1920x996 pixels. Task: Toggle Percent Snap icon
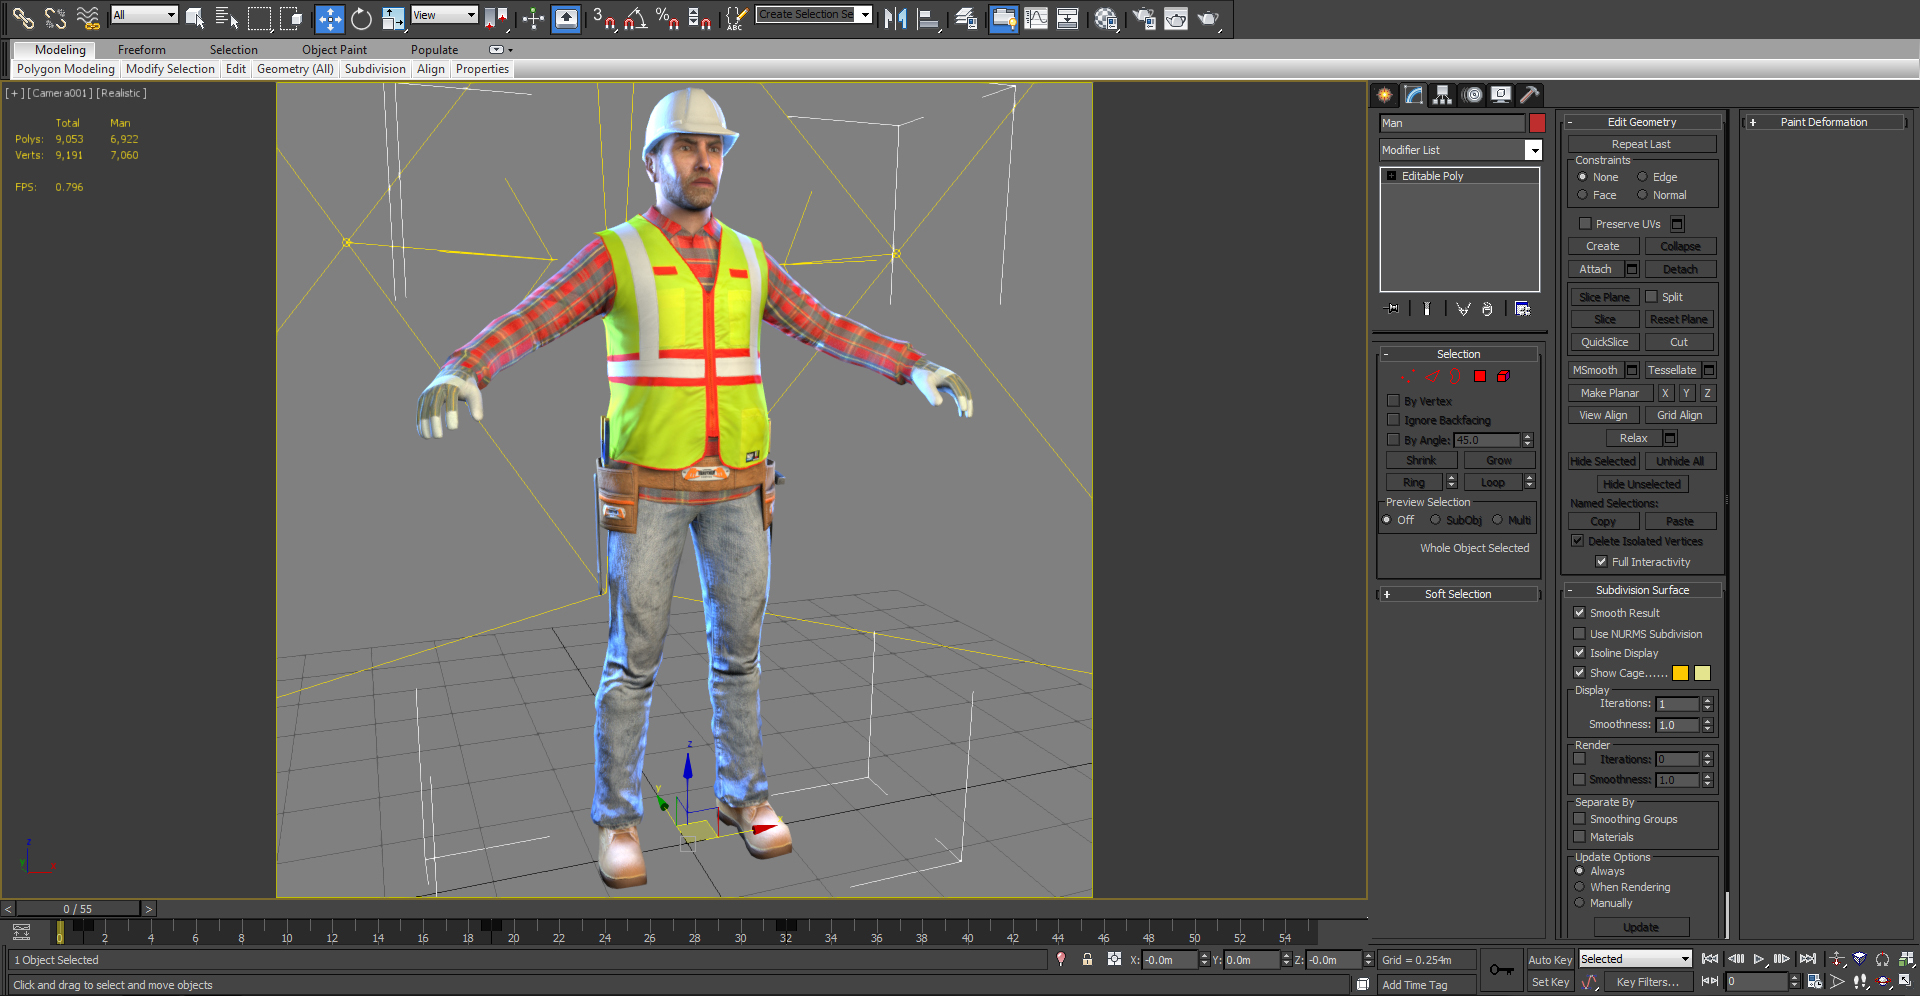(667, 18)
